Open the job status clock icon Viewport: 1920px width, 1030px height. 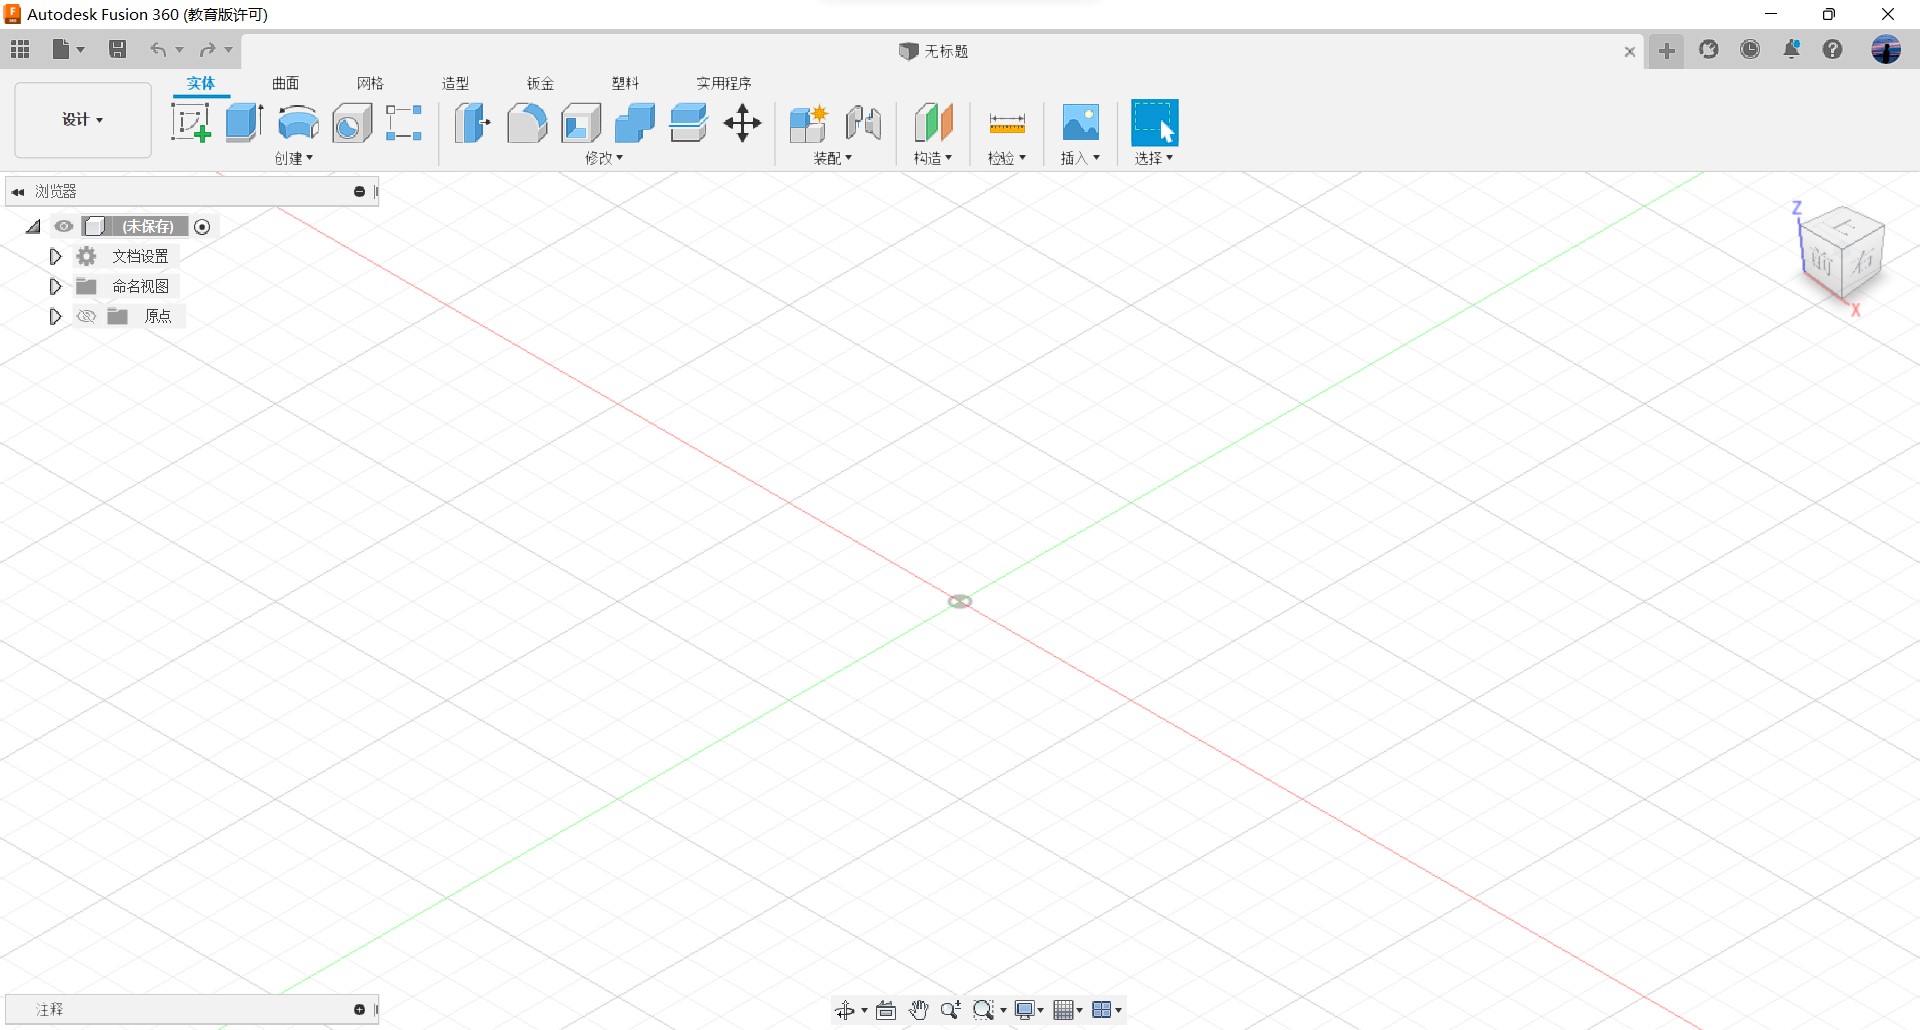[1750, 49]
